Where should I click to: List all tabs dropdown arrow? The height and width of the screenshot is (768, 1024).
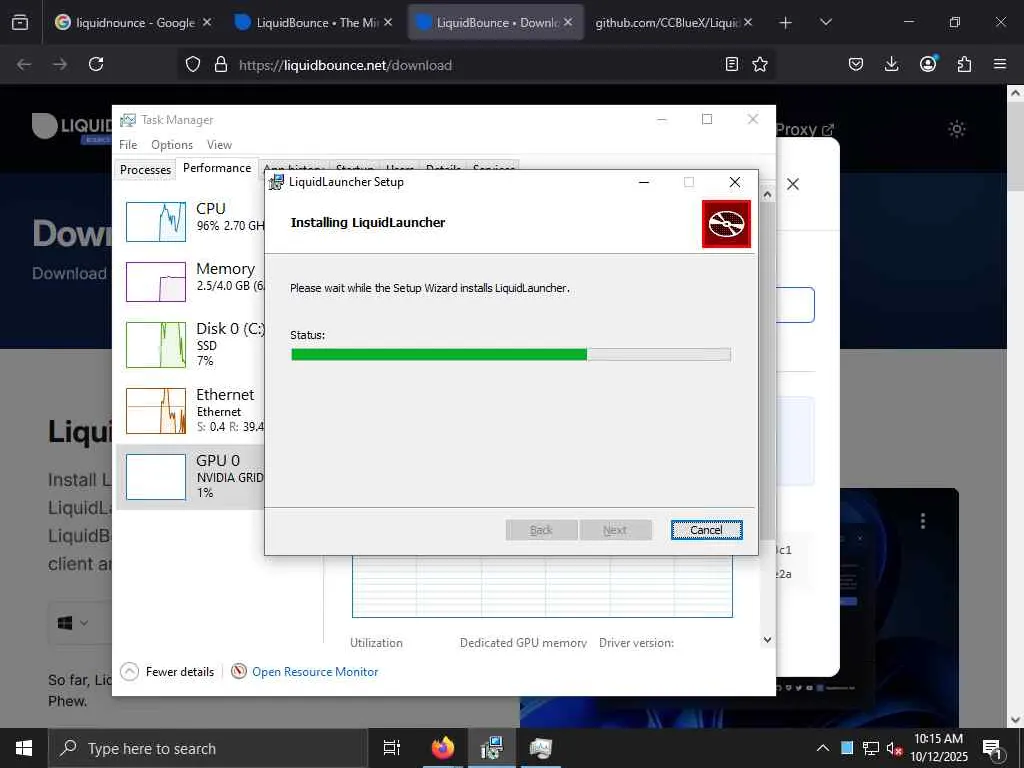(825, 22)
